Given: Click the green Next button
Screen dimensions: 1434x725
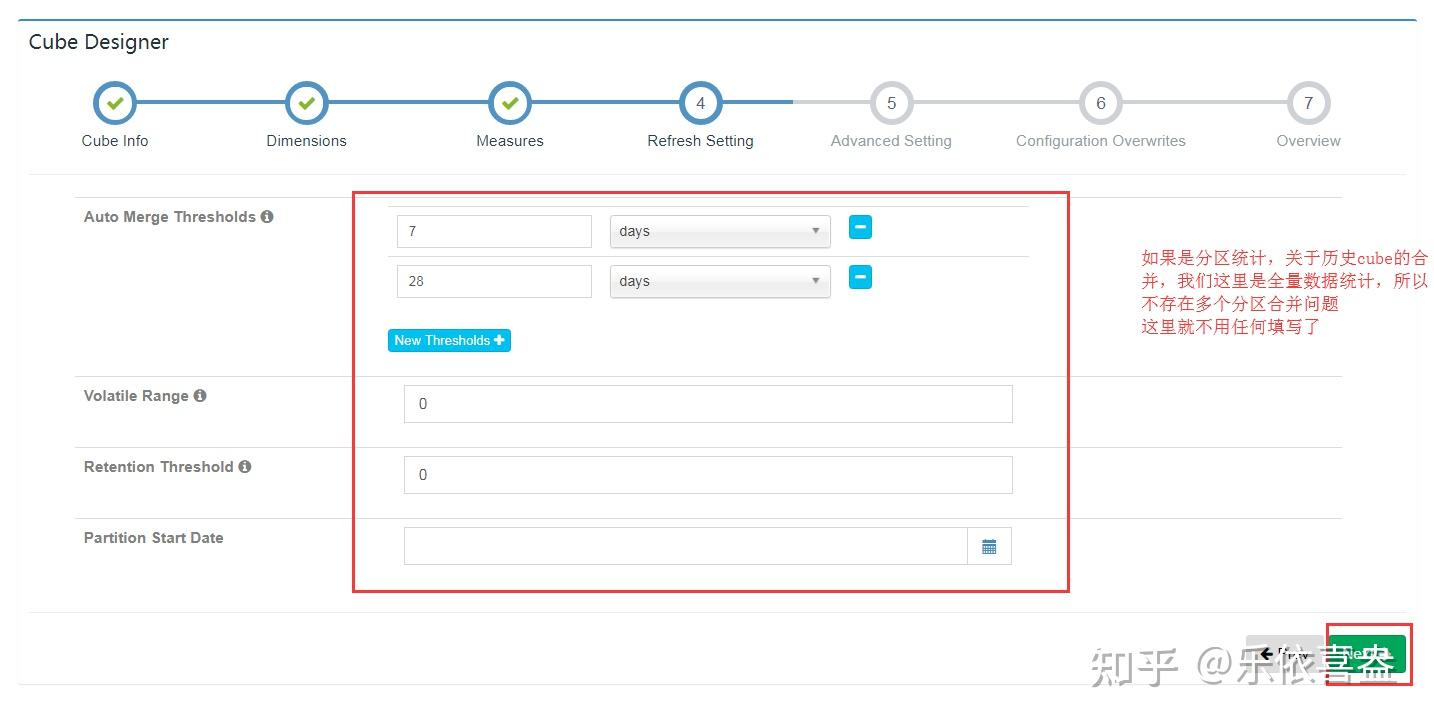Looking at the screenshot, I should [x=1368, y=654].
